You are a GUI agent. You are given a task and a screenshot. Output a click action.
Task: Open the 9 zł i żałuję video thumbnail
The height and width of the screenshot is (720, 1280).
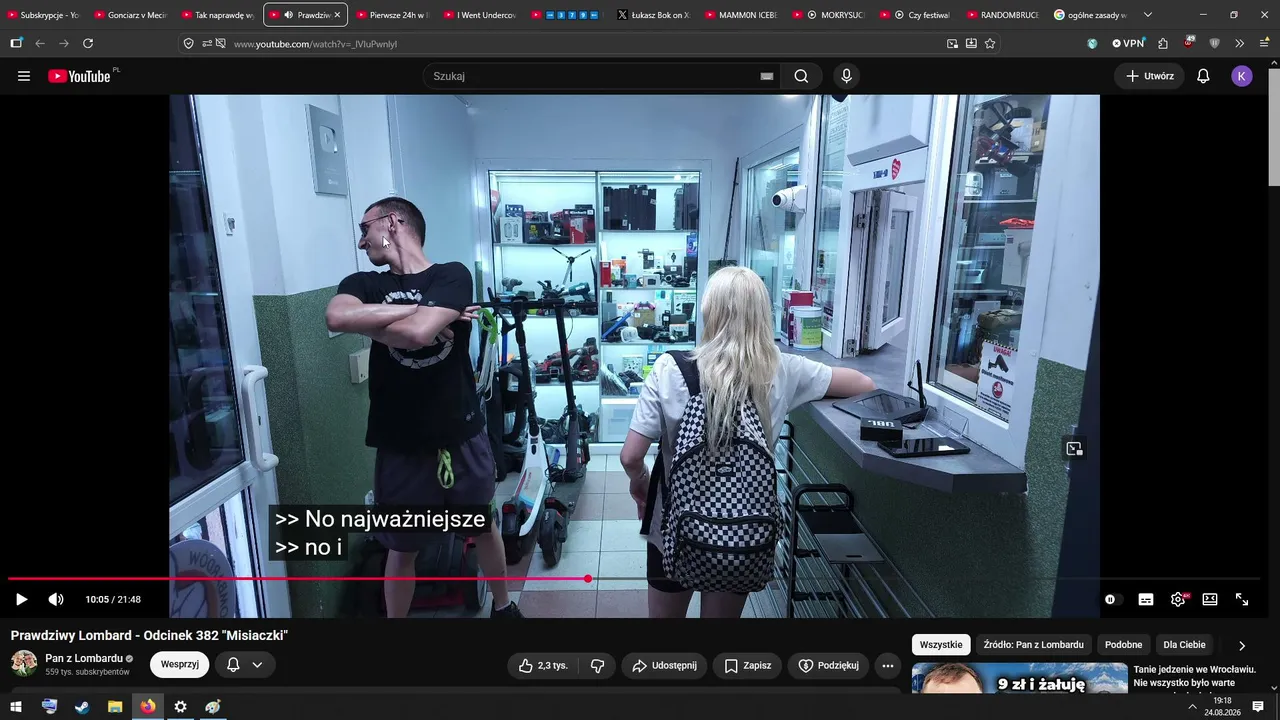[1020, 678]
